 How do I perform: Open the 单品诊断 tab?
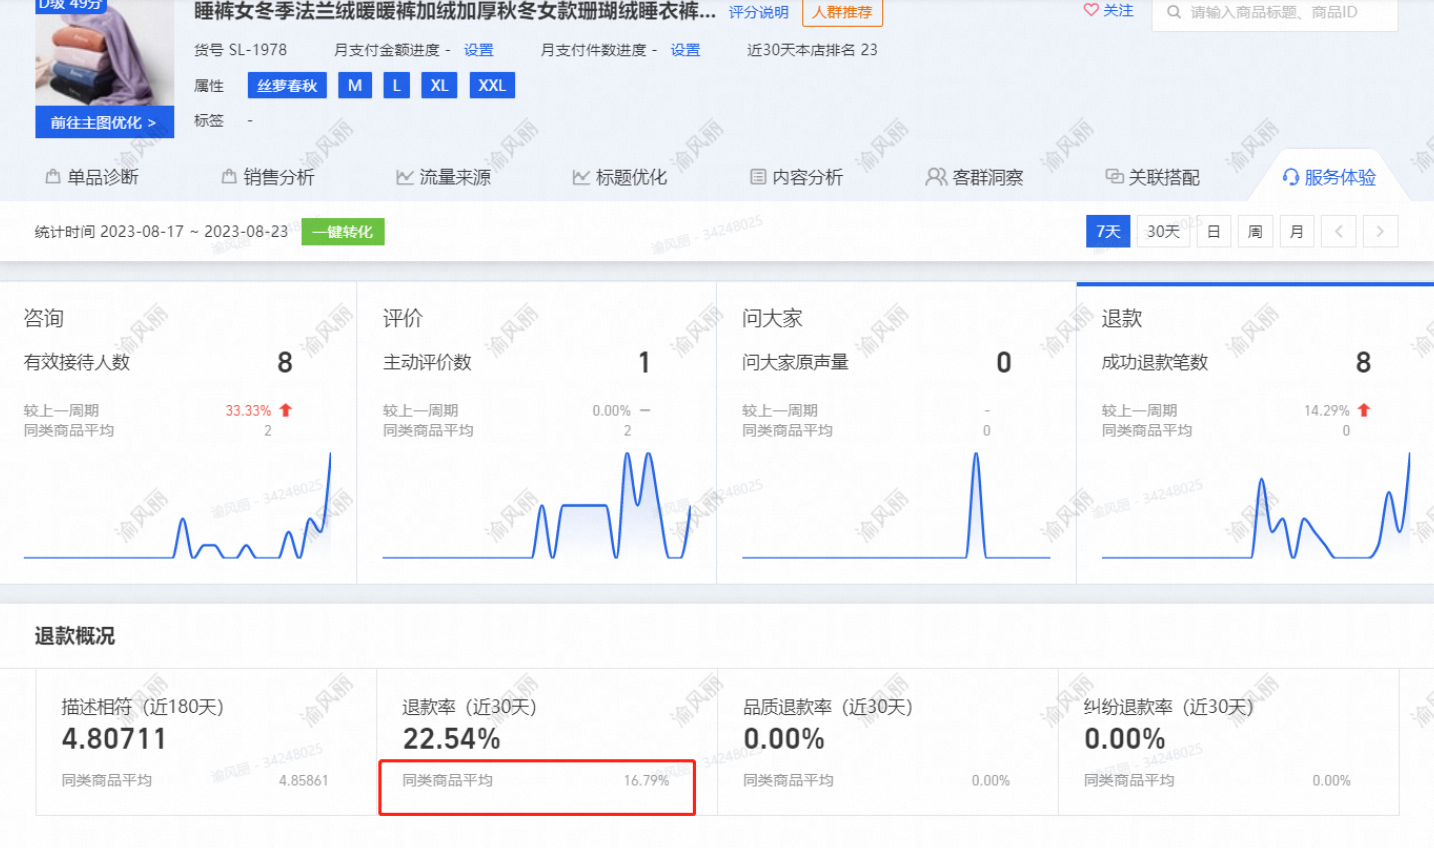point(92,177)
